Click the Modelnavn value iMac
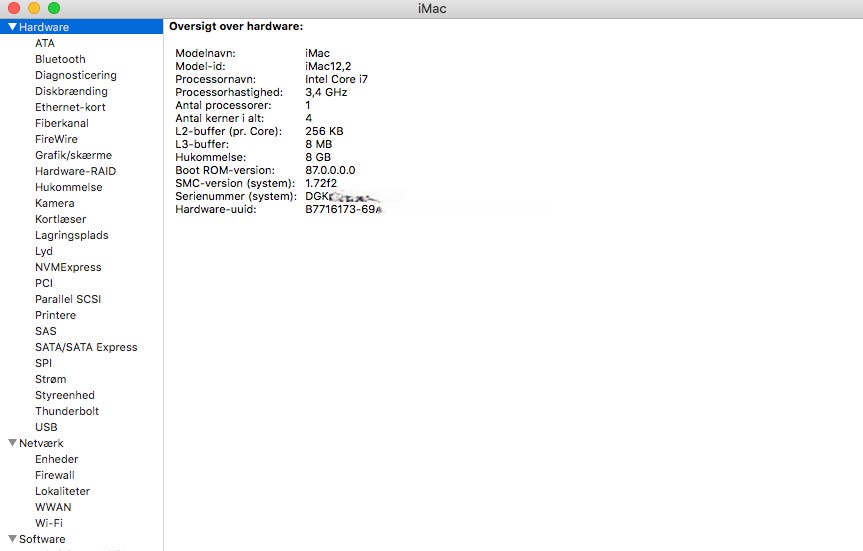863x551 pixels. (x=318, y=53)
